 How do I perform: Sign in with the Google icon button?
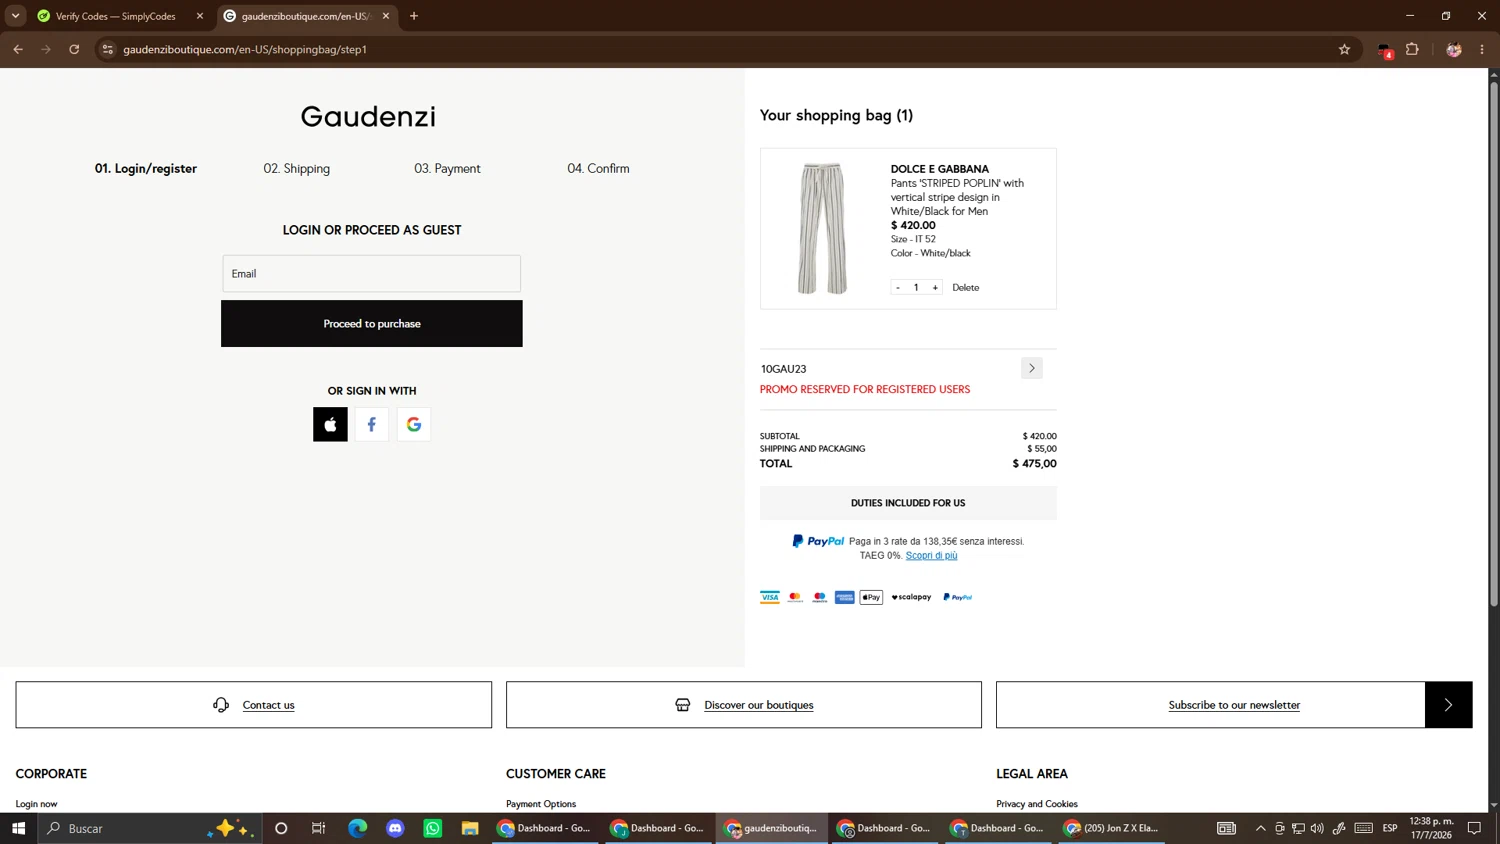(414, 424)
